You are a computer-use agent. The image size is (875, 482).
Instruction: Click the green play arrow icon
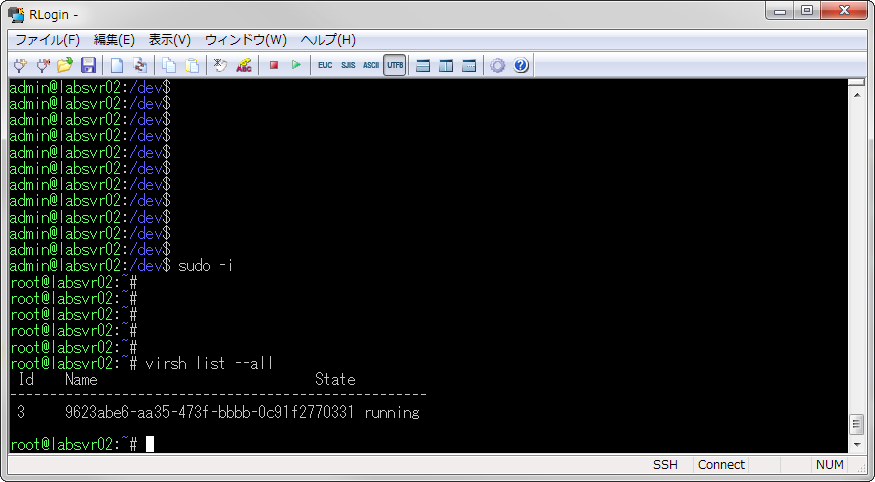coord(296,65)
